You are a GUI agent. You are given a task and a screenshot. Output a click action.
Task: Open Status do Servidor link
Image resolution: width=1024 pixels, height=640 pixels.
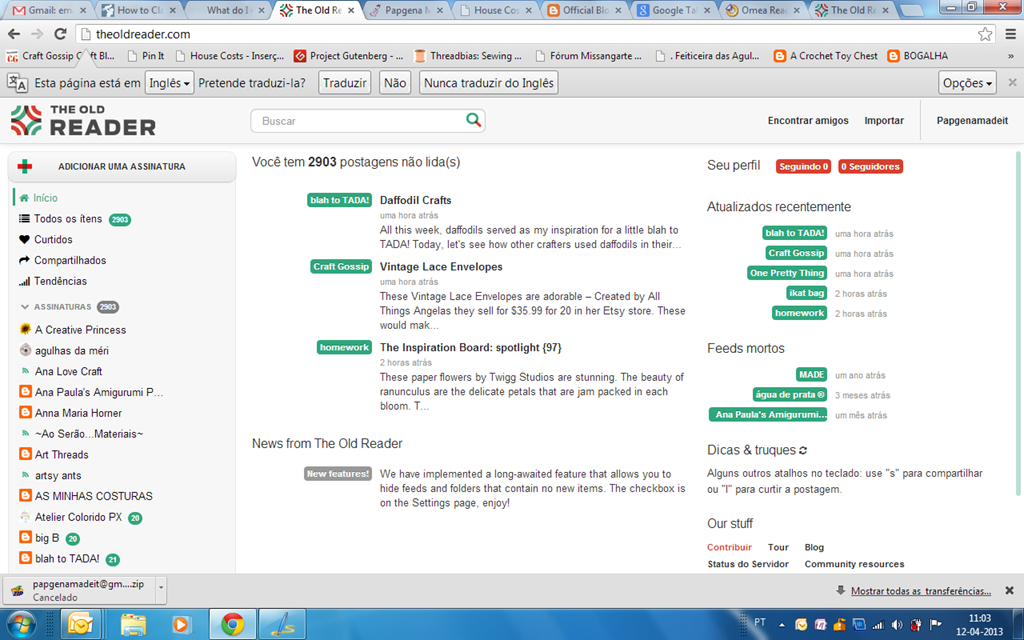(x=748, y=564)
